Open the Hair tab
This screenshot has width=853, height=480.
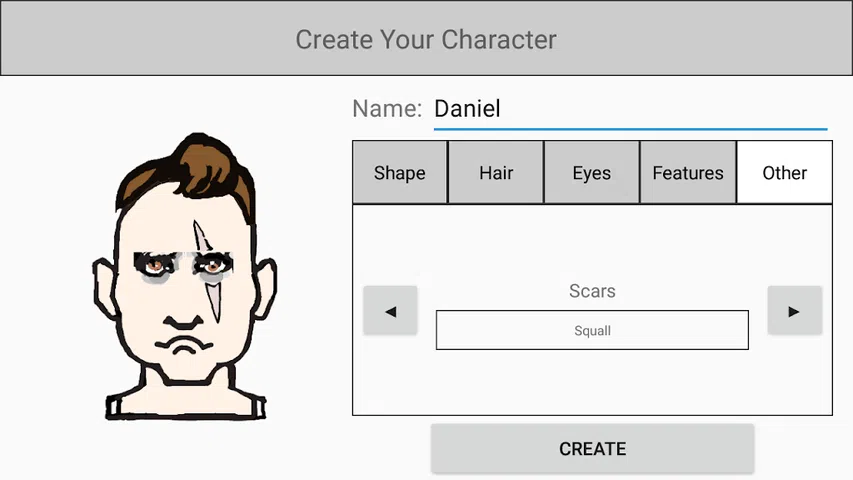pyautogui.click(x=496, y=173)
